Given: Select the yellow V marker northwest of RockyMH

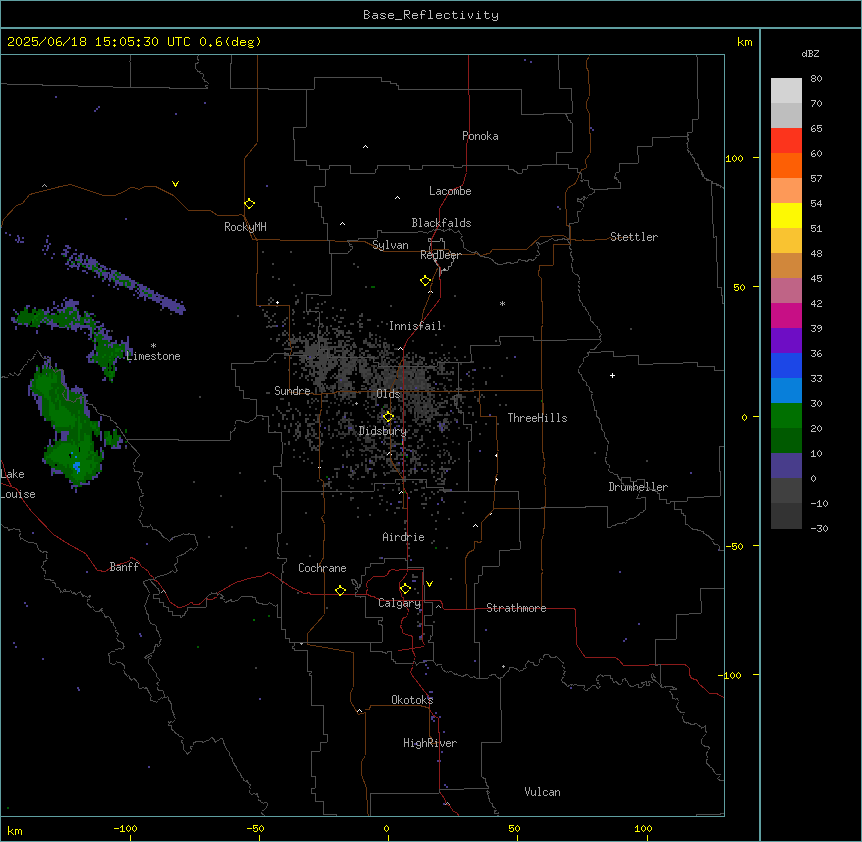Looking at the screenshot, I should pyautogui.click(x=175, y=184).
